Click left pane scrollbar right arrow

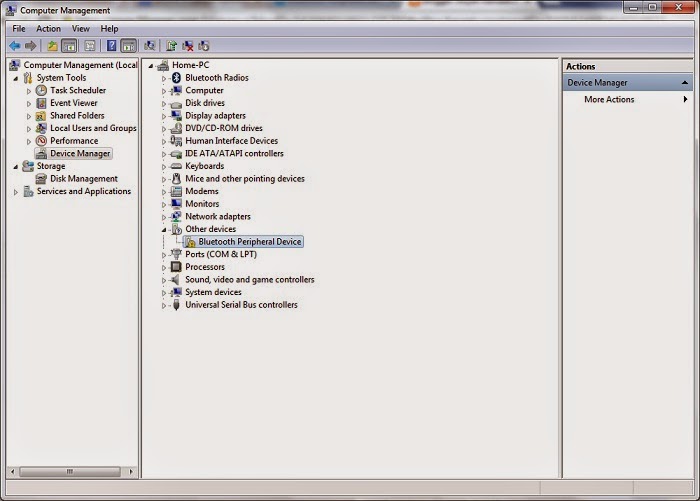point(131,472)
